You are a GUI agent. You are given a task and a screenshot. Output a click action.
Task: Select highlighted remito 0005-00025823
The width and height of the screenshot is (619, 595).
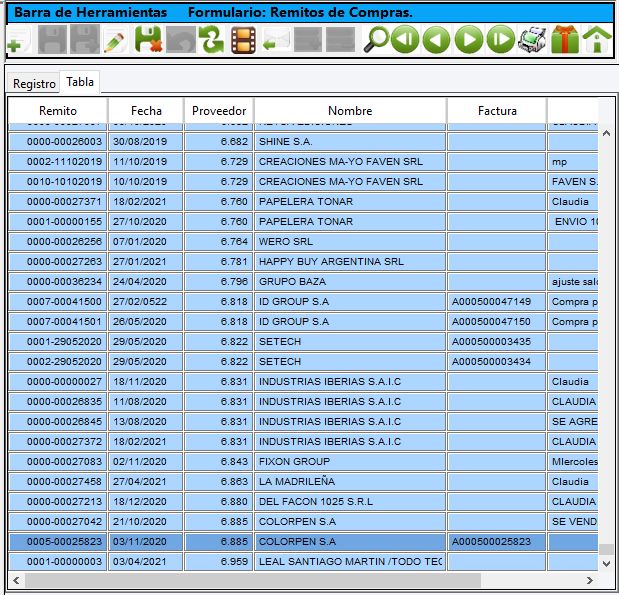(x=58, y=542)
